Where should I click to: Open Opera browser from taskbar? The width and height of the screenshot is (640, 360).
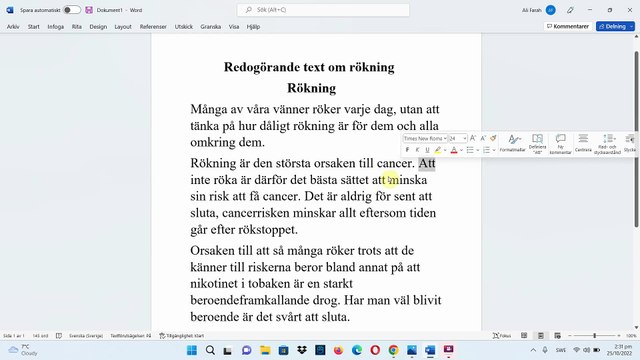375,350
